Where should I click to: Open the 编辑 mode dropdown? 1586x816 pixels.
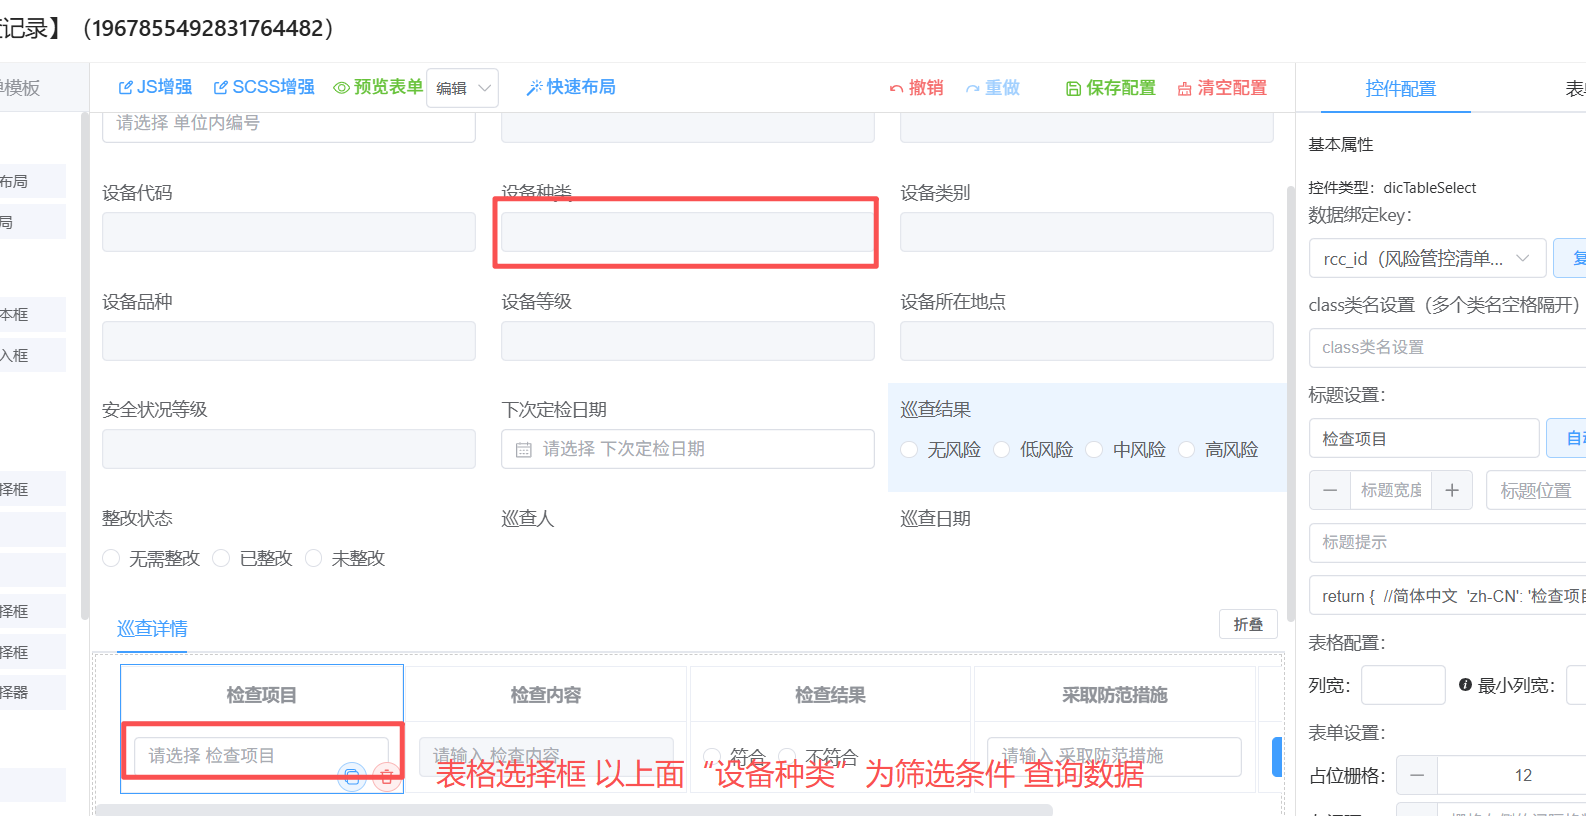pos(462,88)
